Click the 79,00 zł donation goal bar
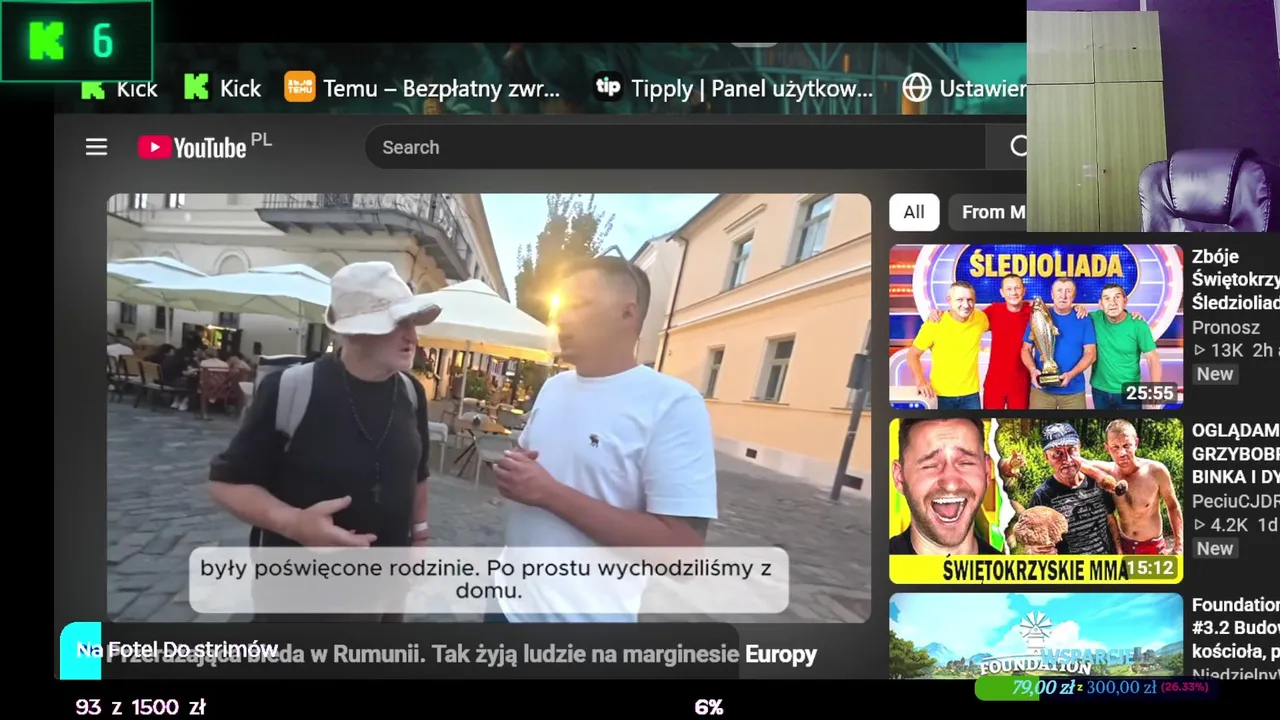This screenshot has width=1280, height=720. click(1093, 688)
